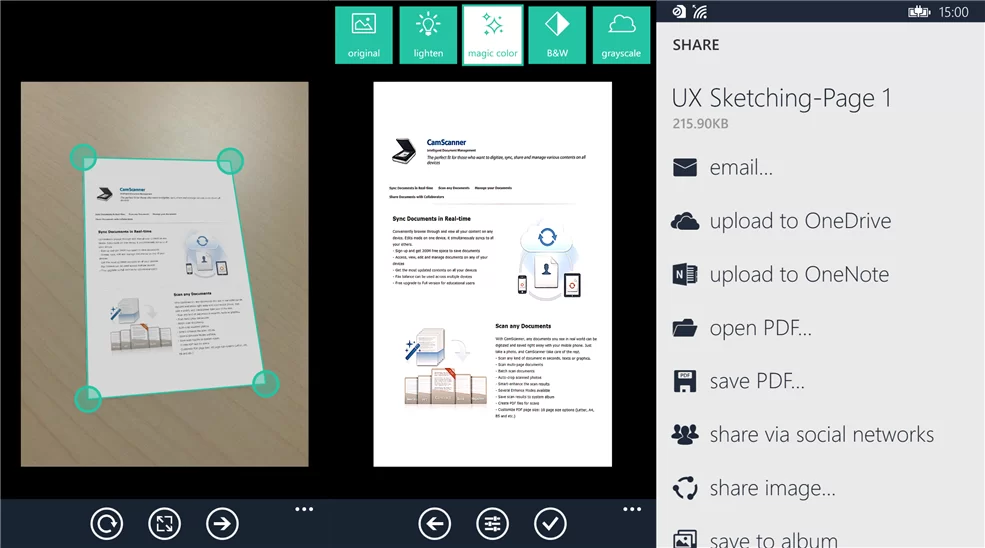Choose open PDF... option

[x=761, y=328]
